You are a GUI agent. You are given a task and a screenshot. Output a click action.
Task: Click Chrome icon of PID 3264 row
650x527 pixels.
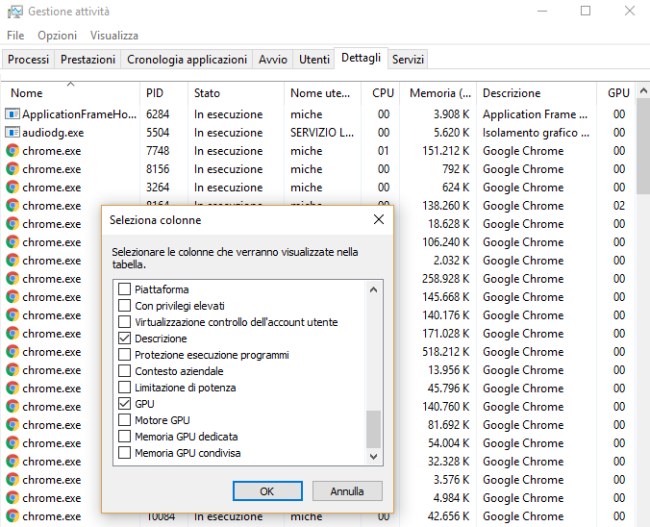(x=12, y=187)
